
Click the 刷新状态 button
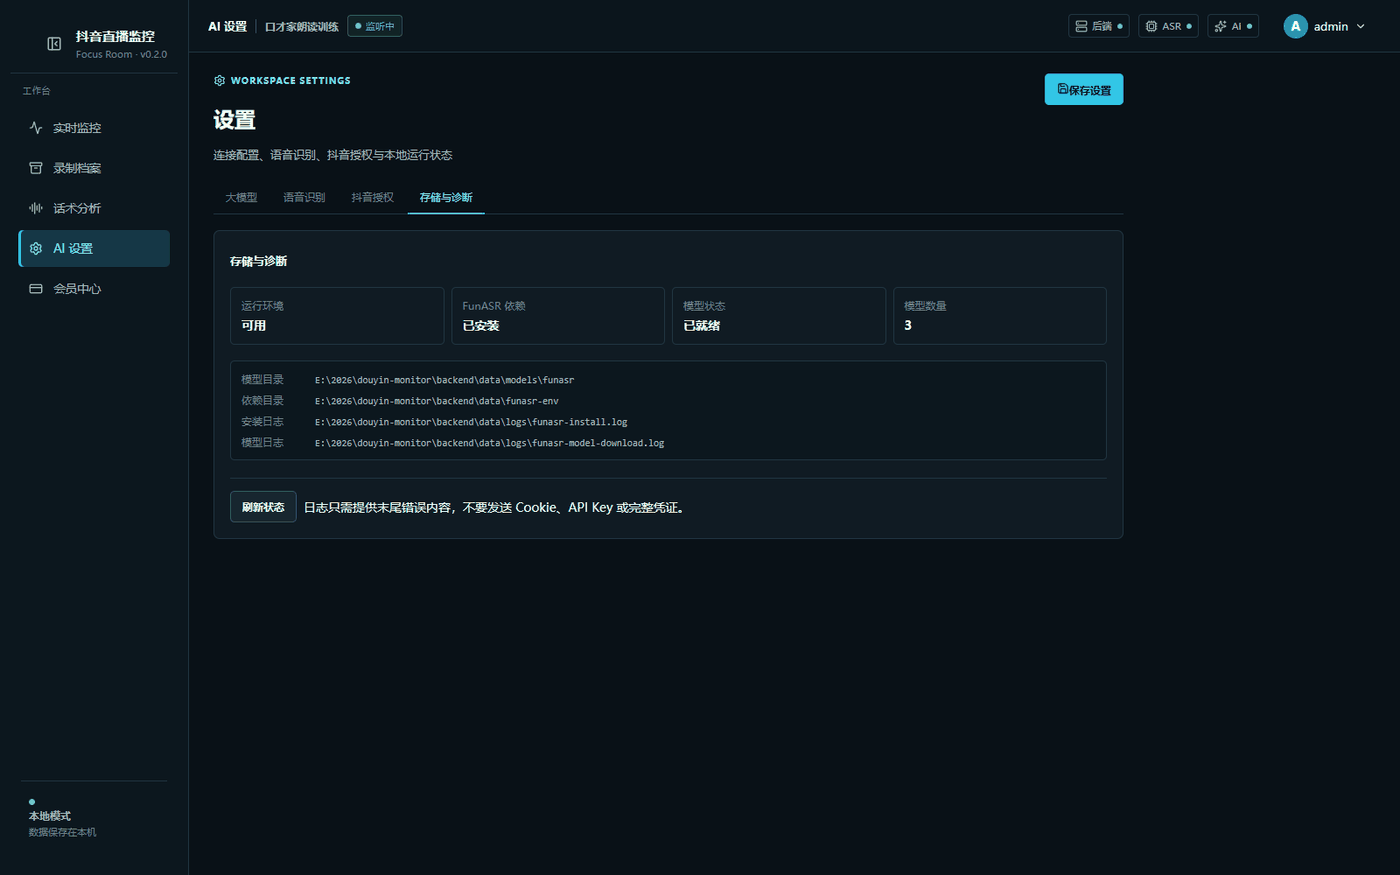pyautogui.click(x=263, y=507)
